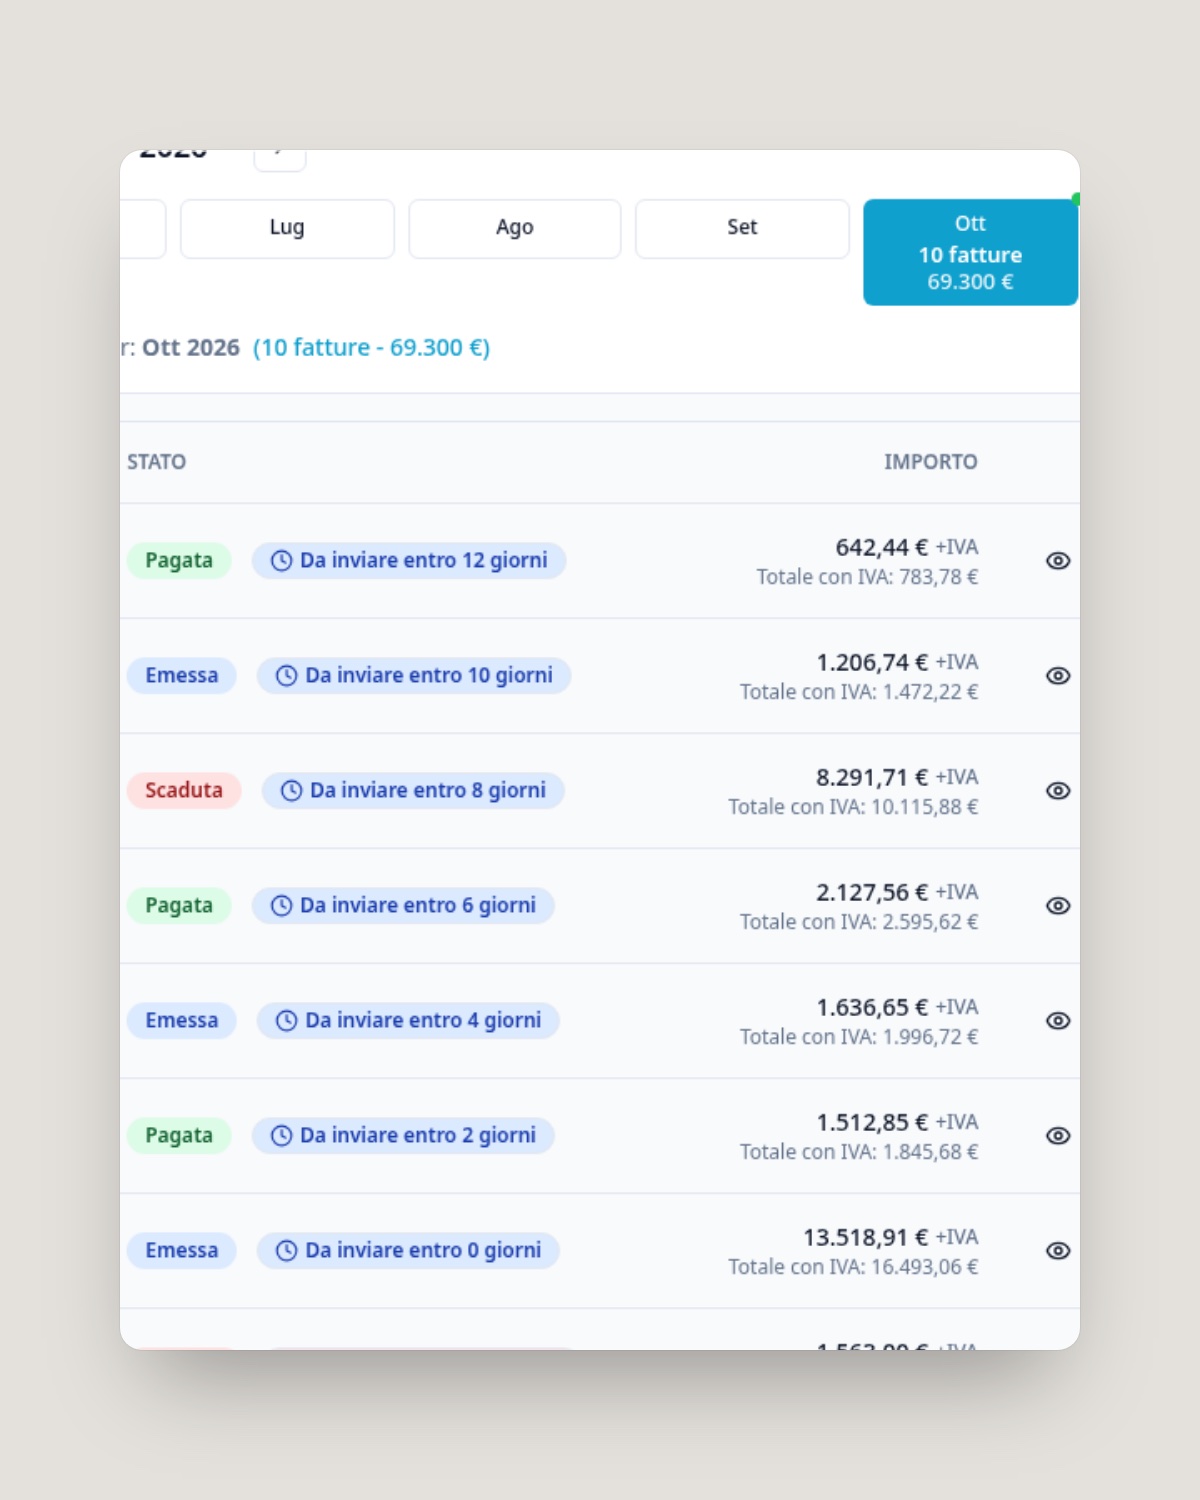Click 'Totale con IVA: 1.845,68 €'
This screenshot has width=1200, height=1500.
tap(859, 1152)
